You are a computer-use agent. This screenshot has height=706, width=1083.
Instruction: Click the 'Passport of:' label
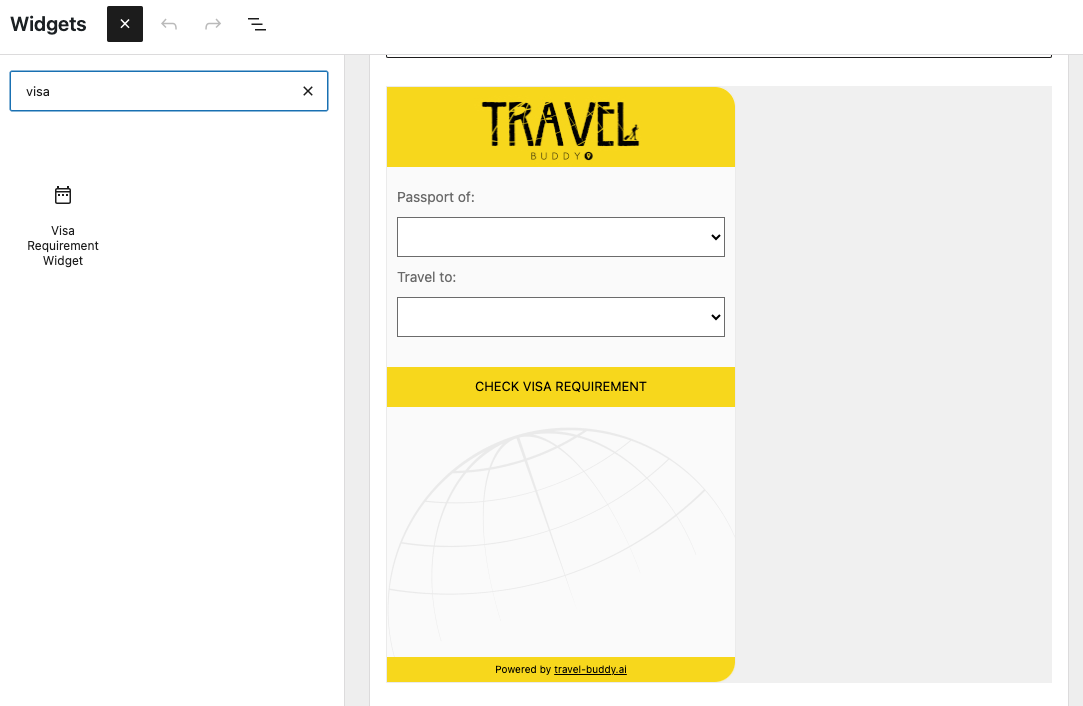pyautogui.click(x=436, y=198)
